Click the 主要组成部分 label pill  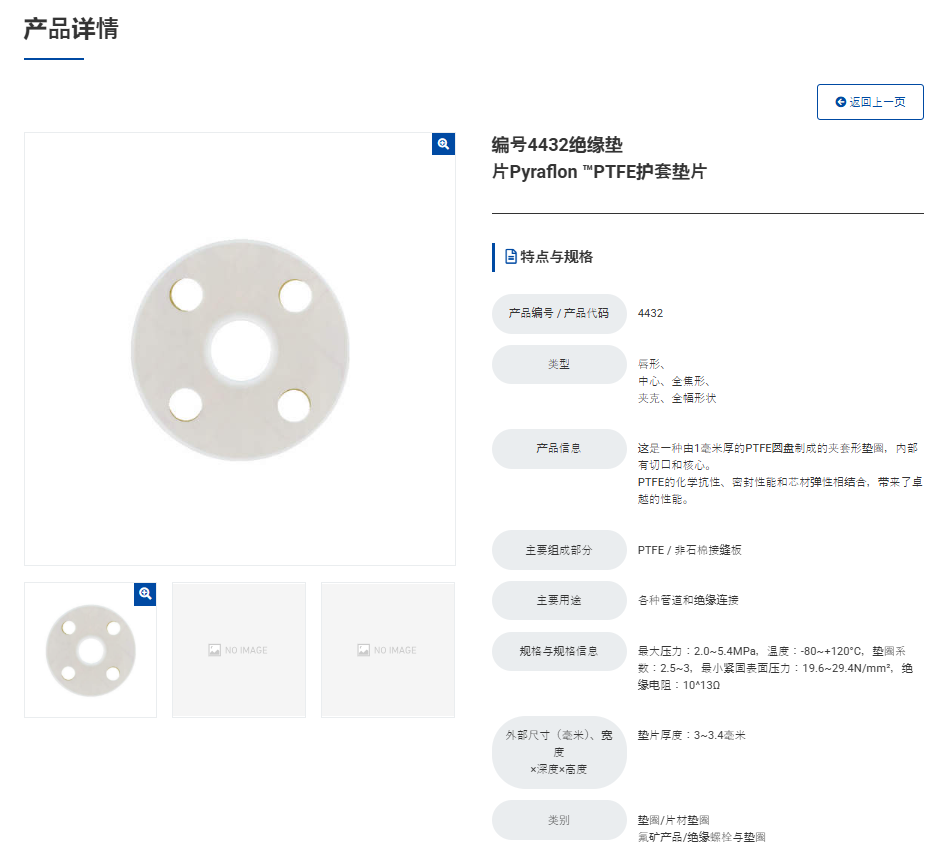coord(559,550)
